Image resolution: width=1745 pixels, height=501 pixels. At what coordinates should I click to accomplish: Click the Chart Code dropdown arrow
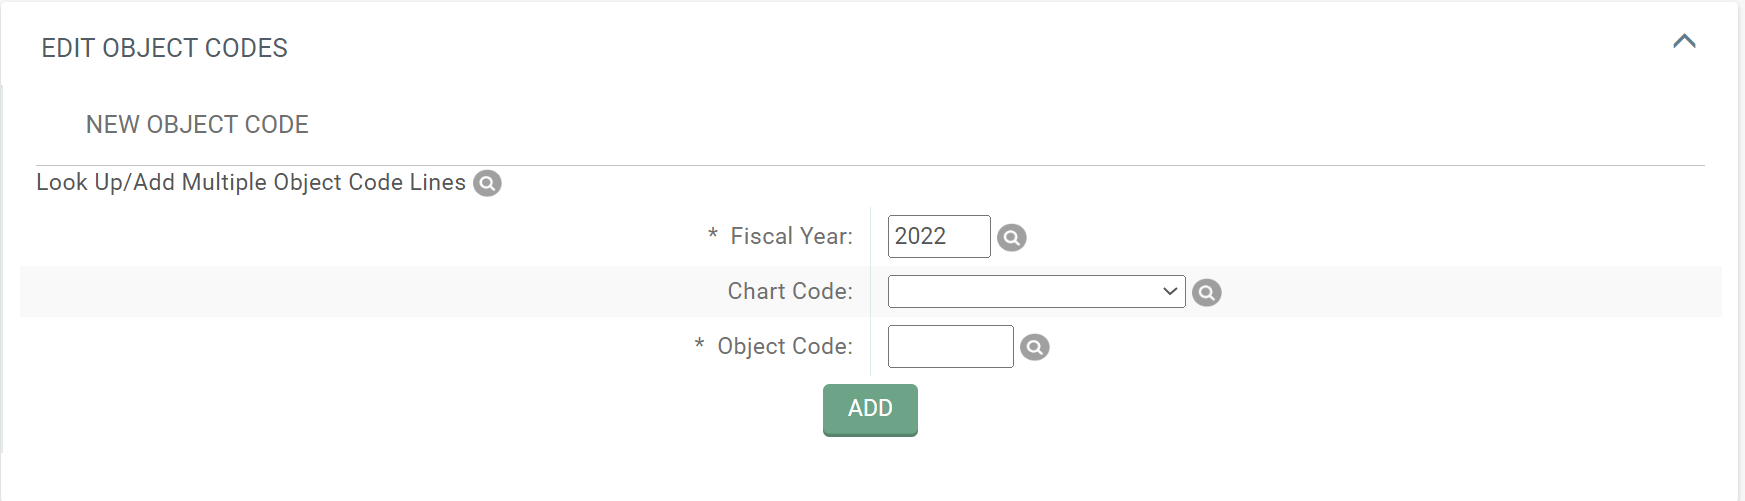[x=1170, y=291]
